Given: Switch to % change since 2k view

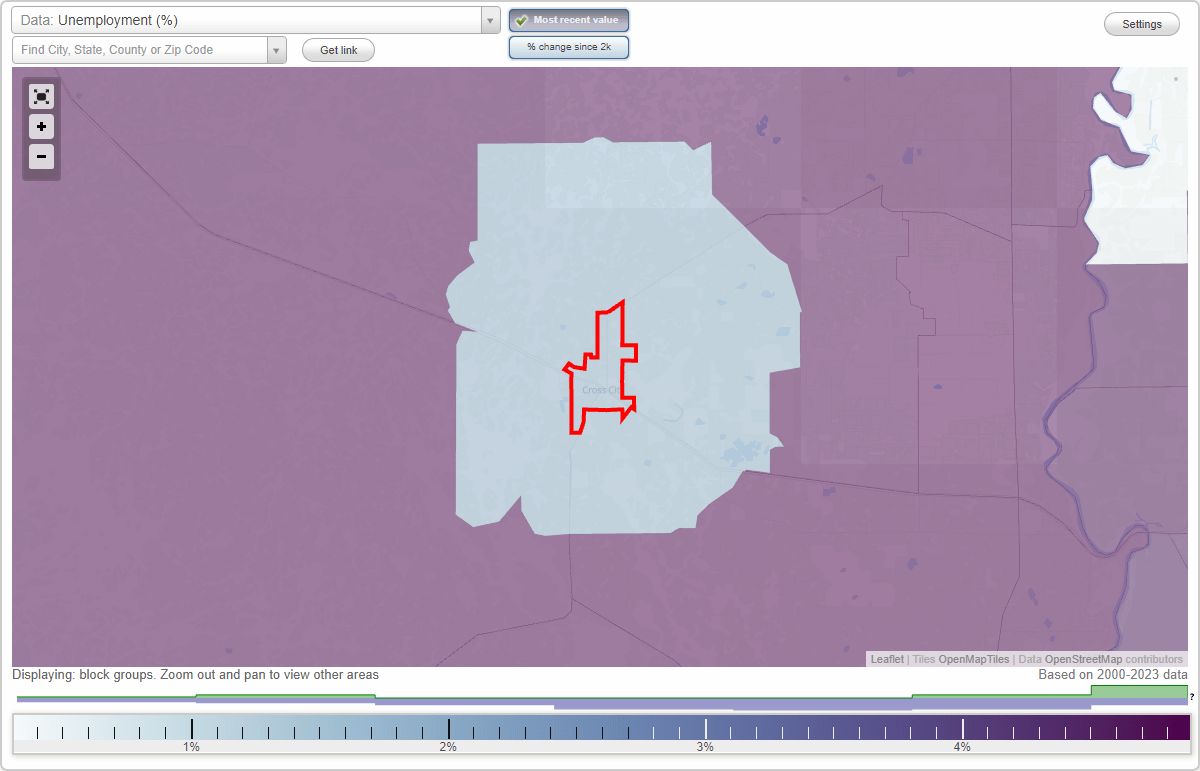Looking at the screenshot, I should coord(568,46).
